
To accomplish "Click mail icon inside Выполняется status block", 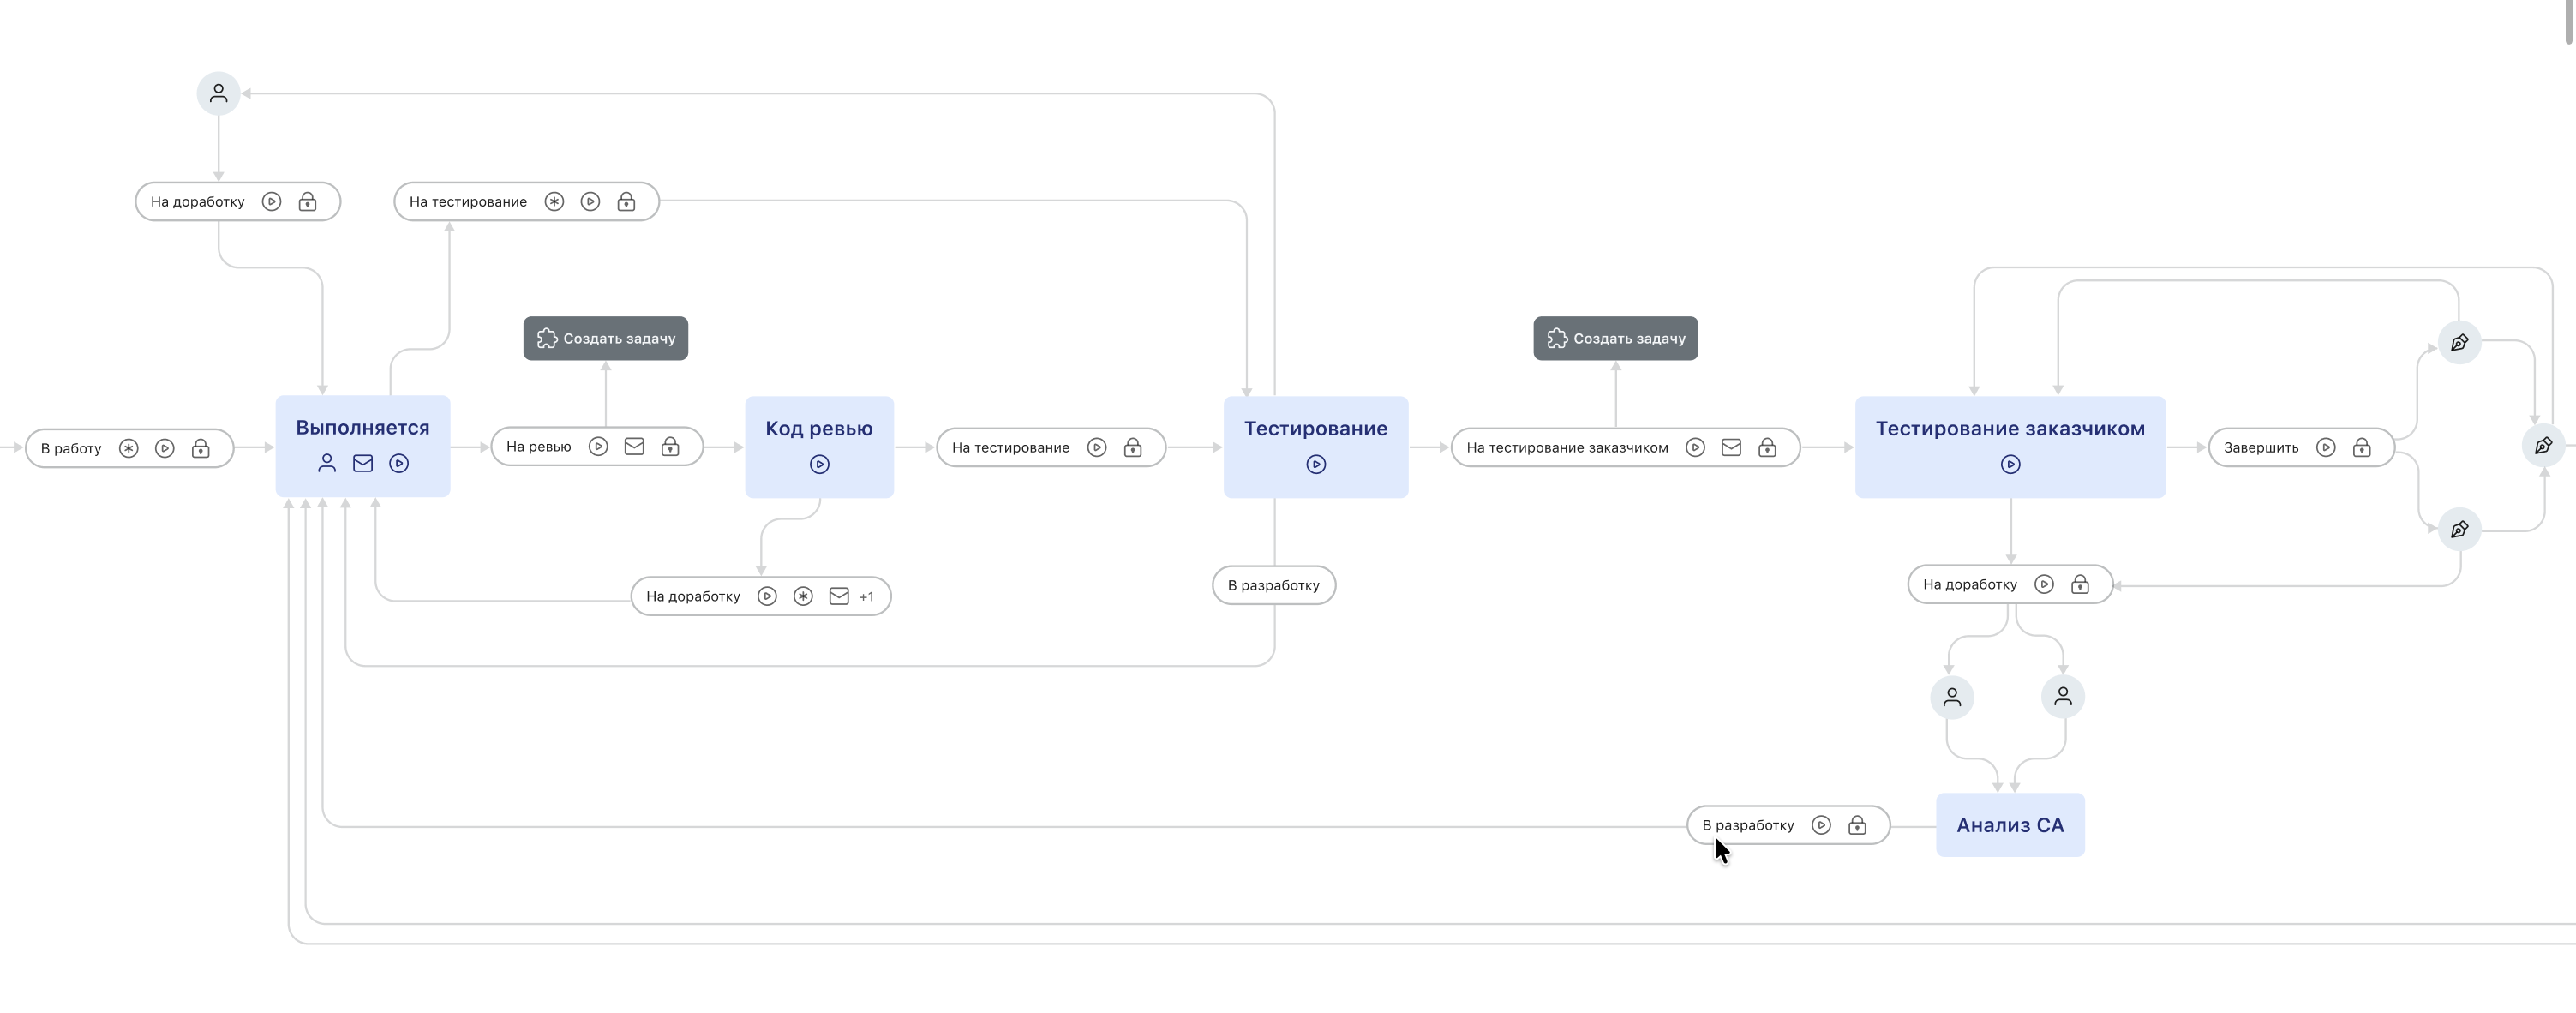I will tap(363, 463).
